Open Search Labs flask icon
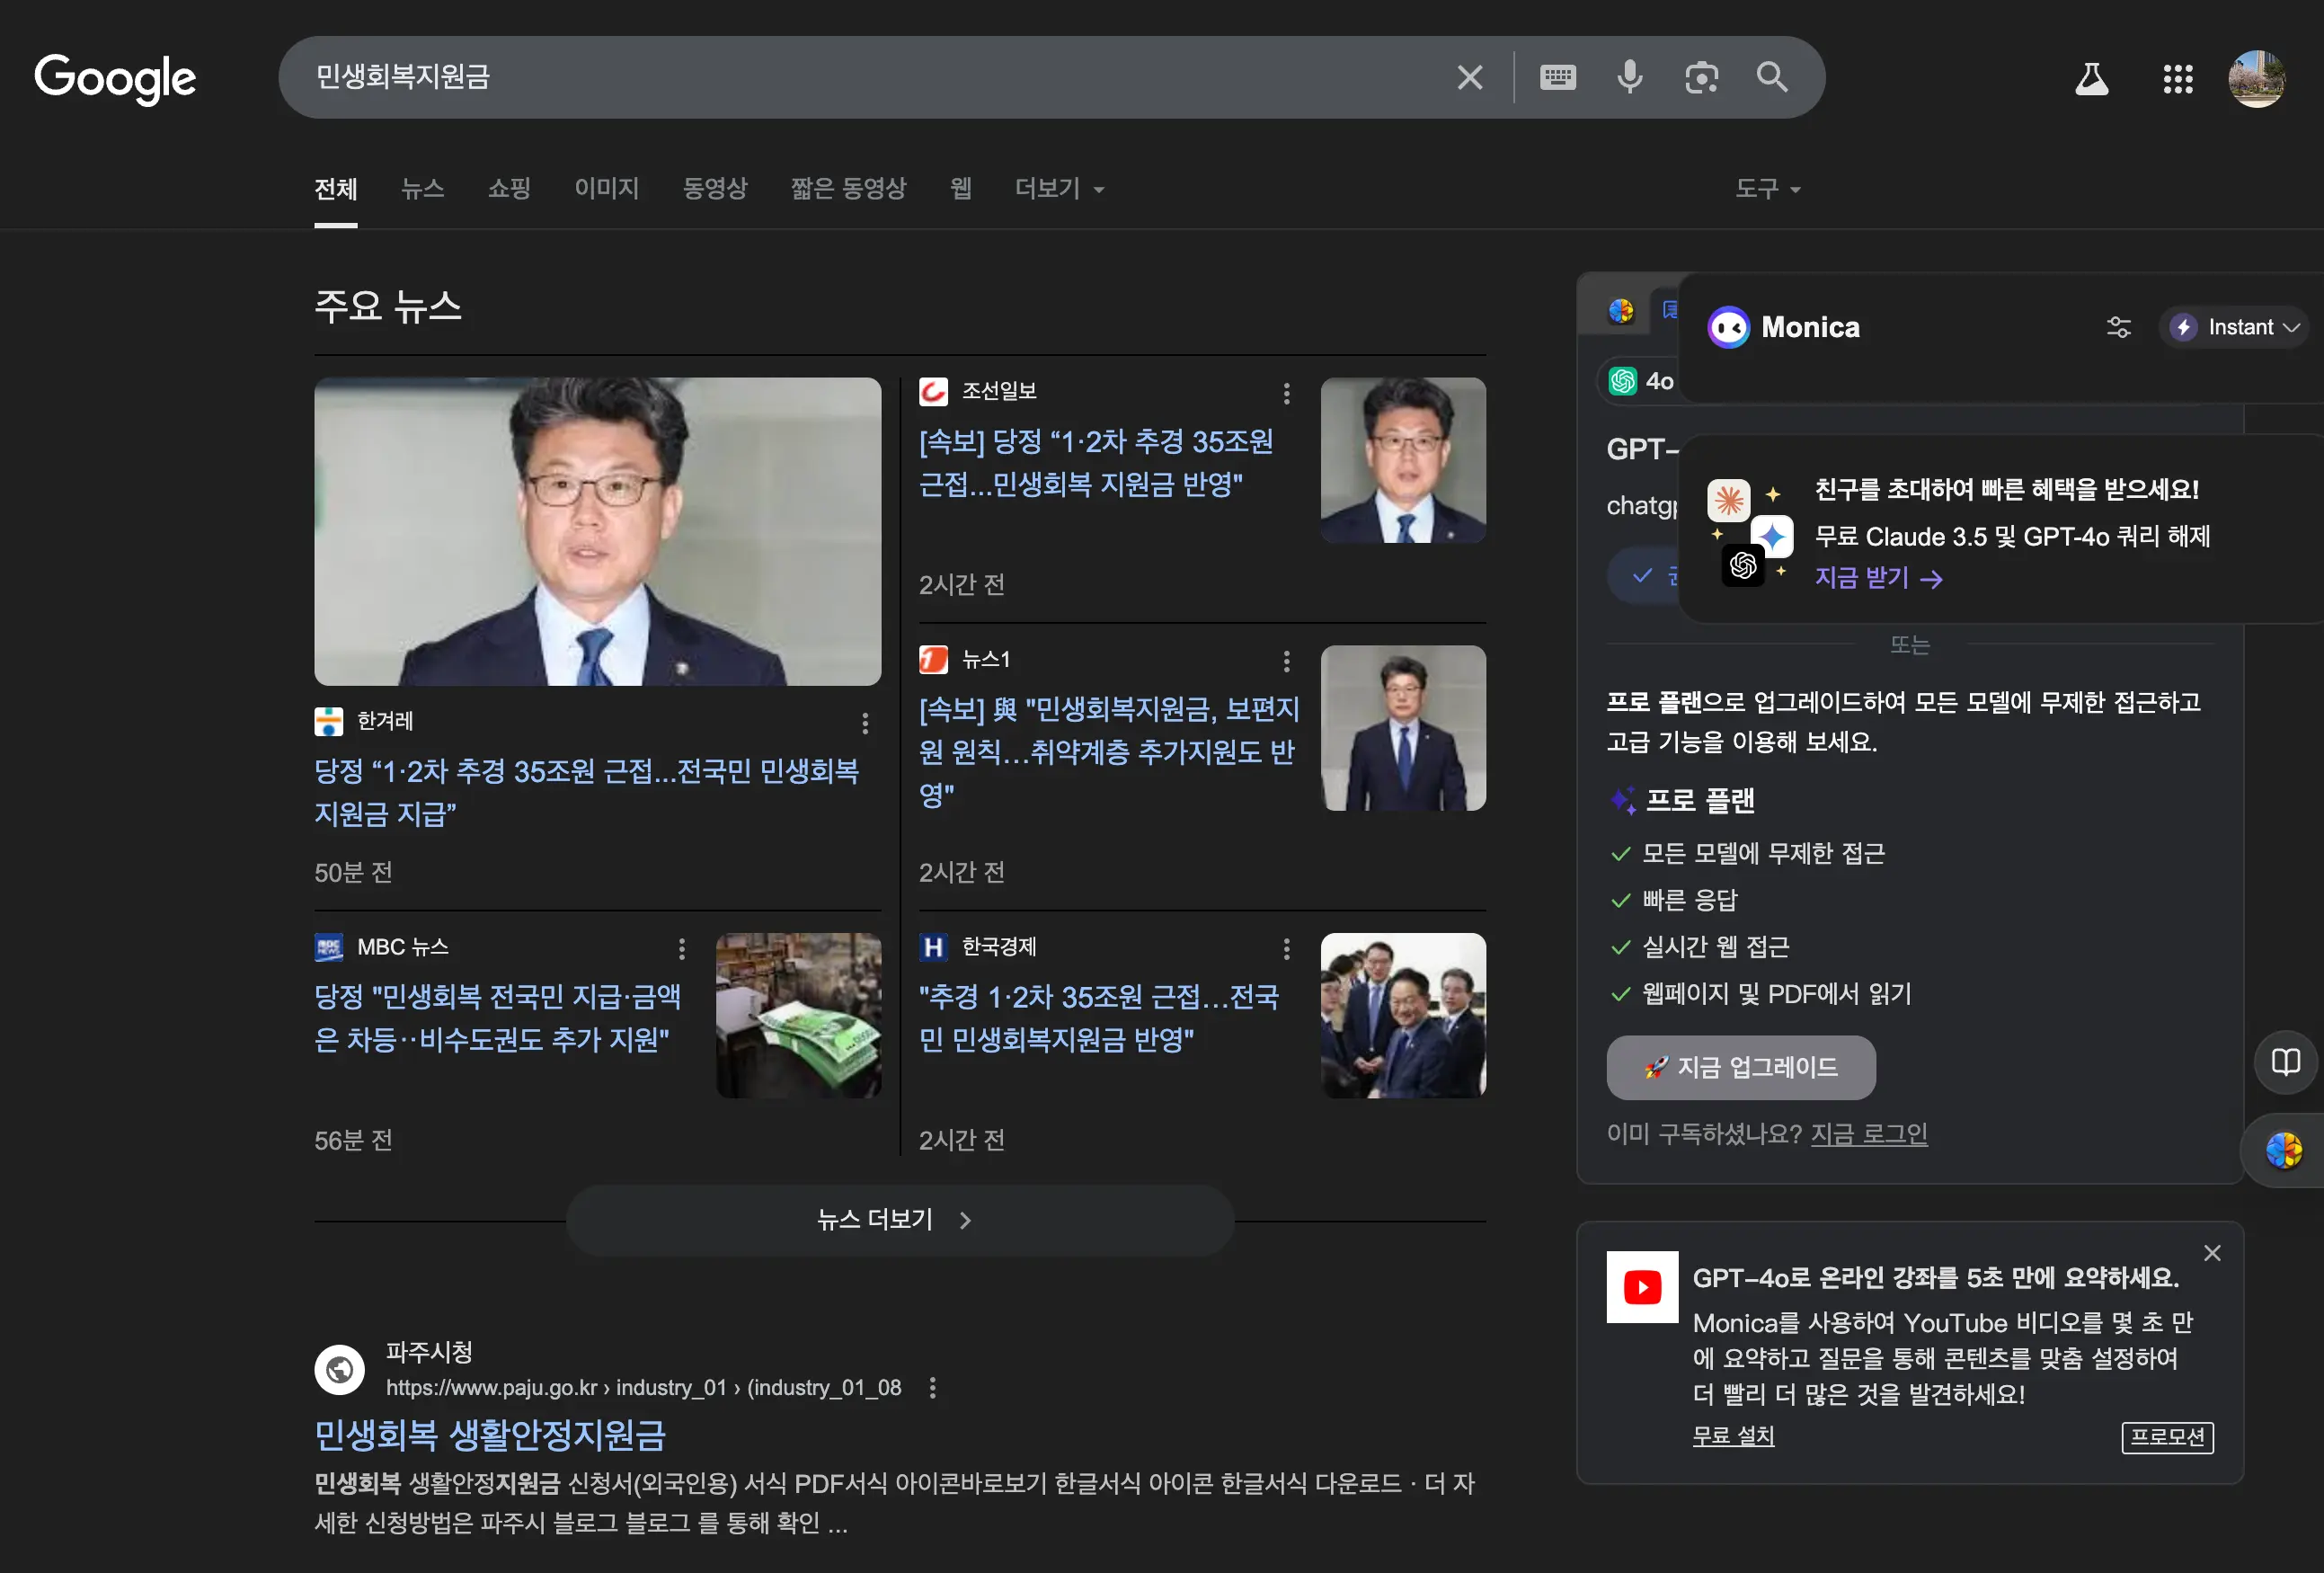 click(2091, 78)
